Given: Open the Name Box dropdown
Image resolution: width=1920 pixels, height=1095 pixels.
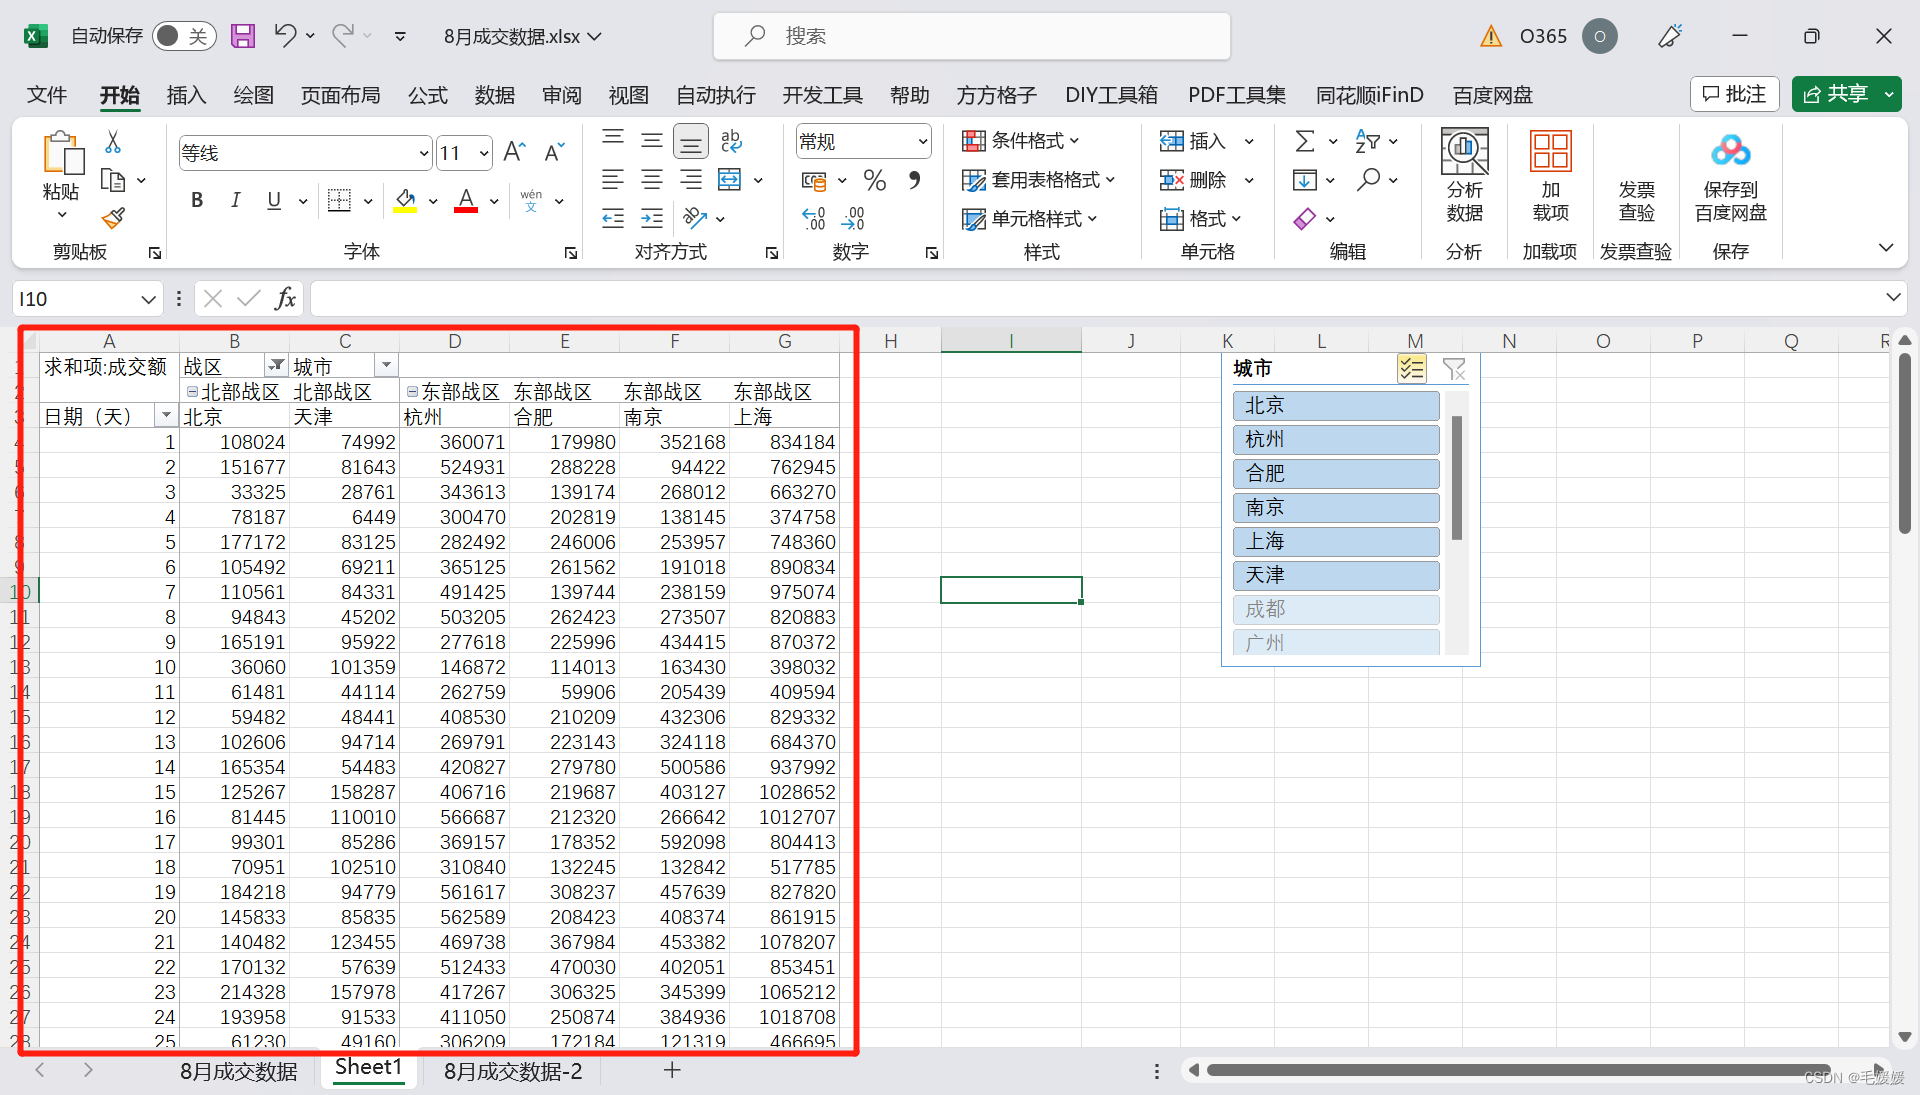Looking at the screenshot, I should 148,299.
